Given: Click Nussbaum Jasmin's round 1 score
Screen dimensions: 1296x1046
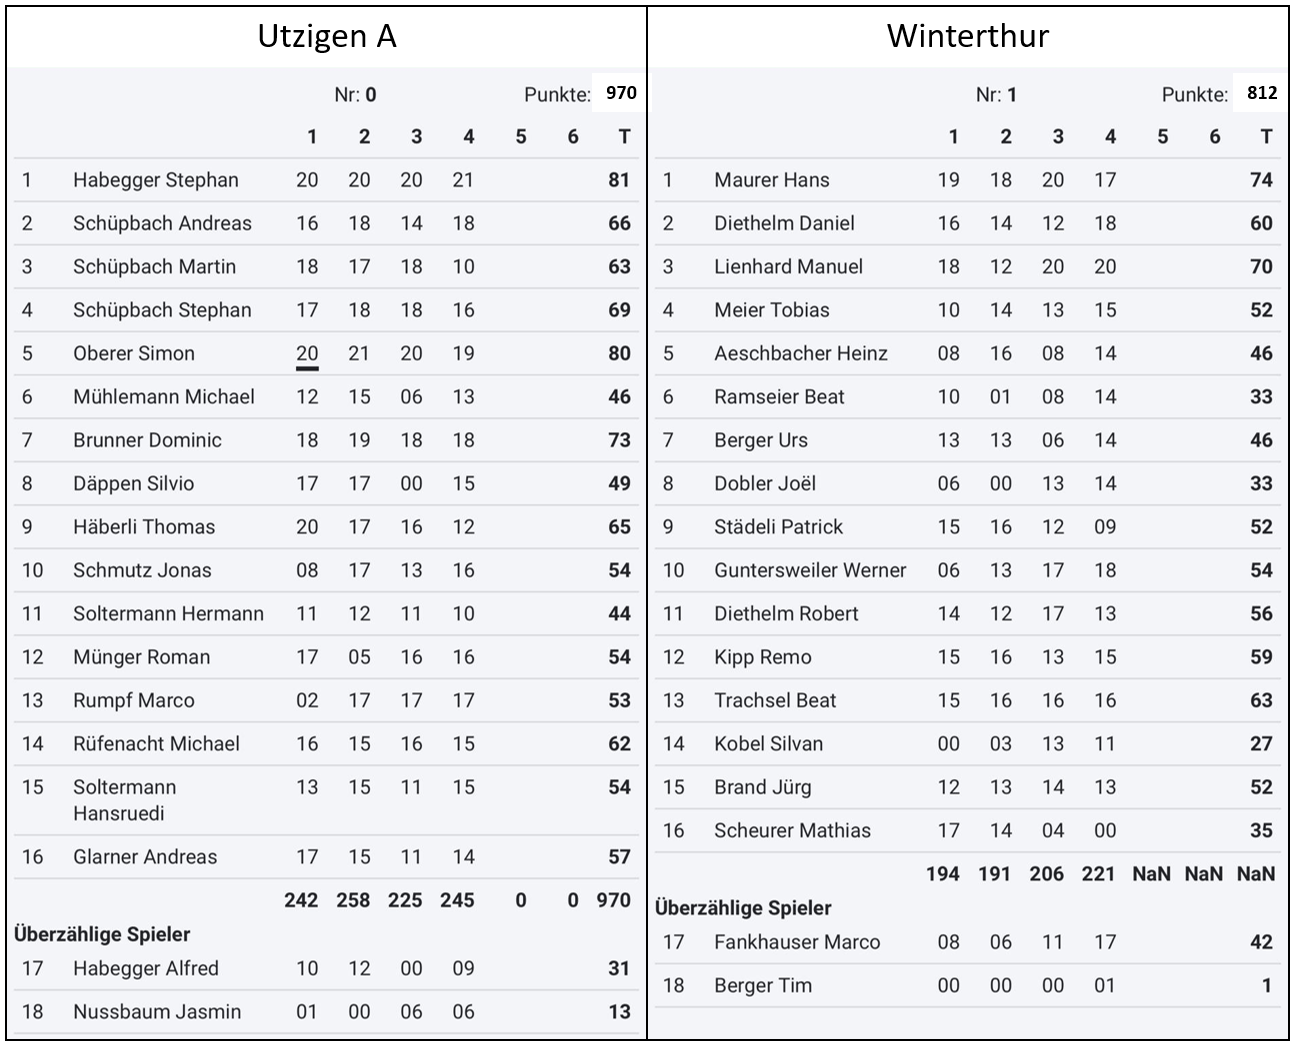Looking at the screenshot, I should point(307,1012).
